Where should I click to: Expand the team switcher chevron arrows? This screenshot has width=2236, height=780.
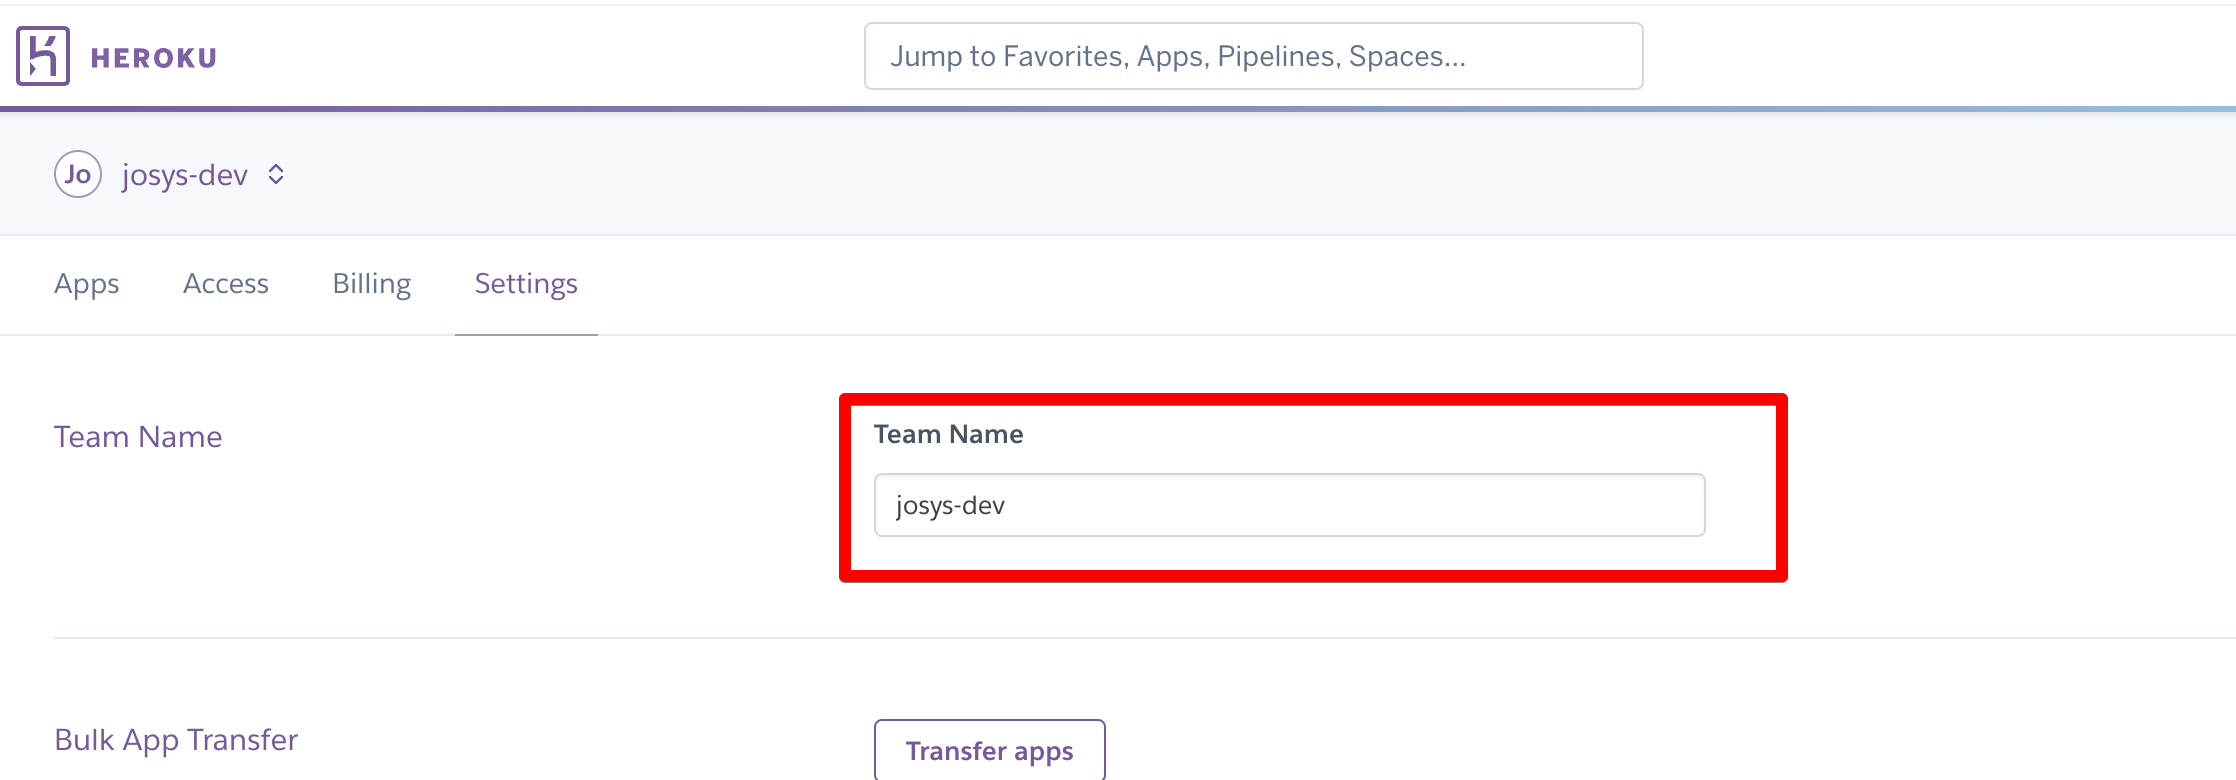(x=276, y=175)
